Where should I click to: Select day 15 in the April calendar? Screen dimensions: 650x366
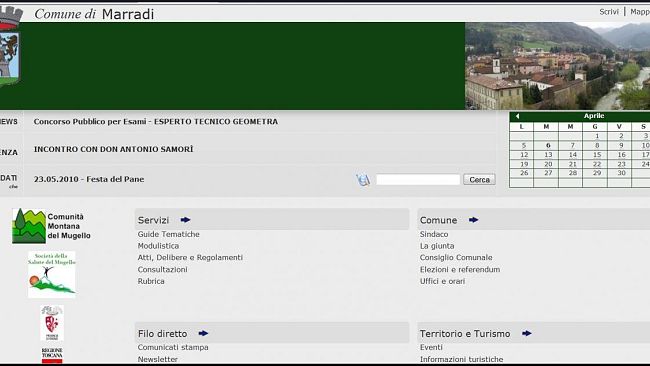(x=597, y=155)
